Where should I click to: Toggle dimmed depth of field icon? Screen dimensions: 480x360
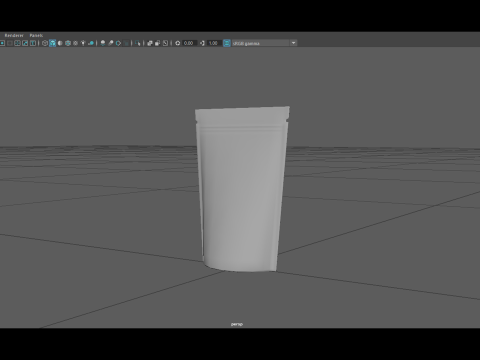click(126, 43)
